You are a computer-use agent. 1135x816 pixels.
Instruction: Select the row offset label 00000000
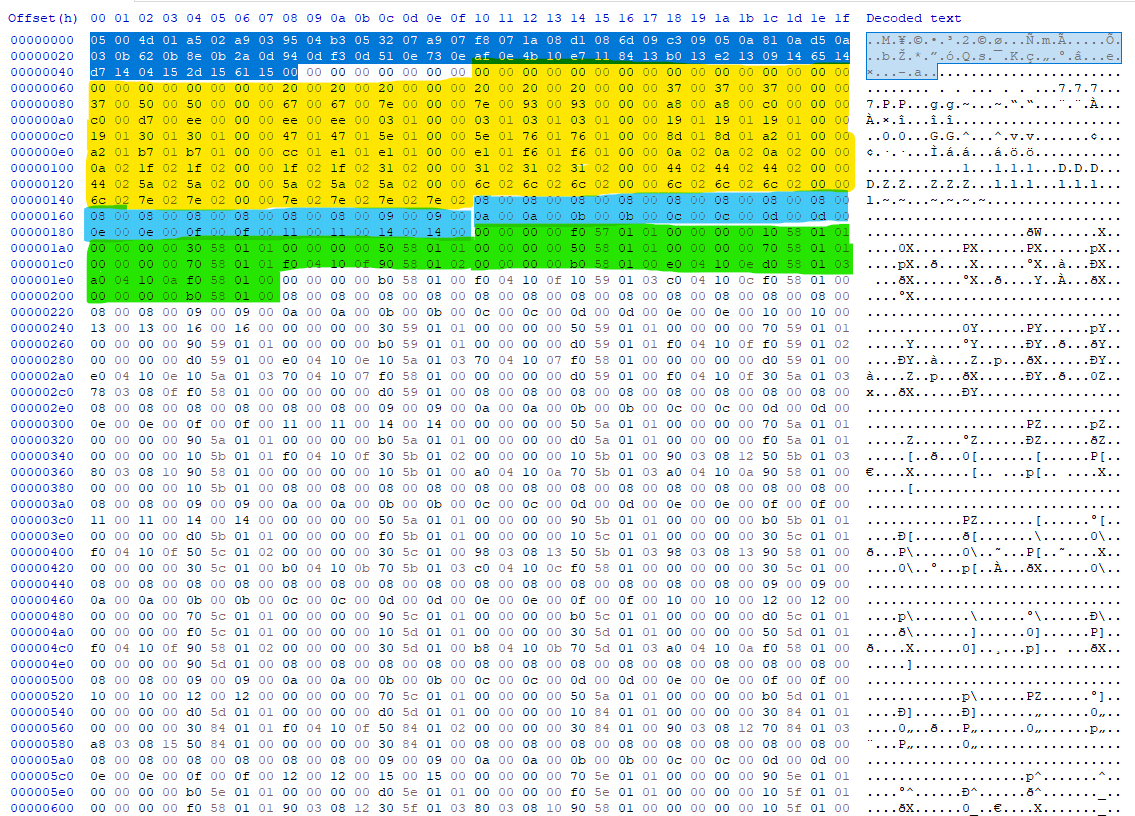(x=42, y=41)
